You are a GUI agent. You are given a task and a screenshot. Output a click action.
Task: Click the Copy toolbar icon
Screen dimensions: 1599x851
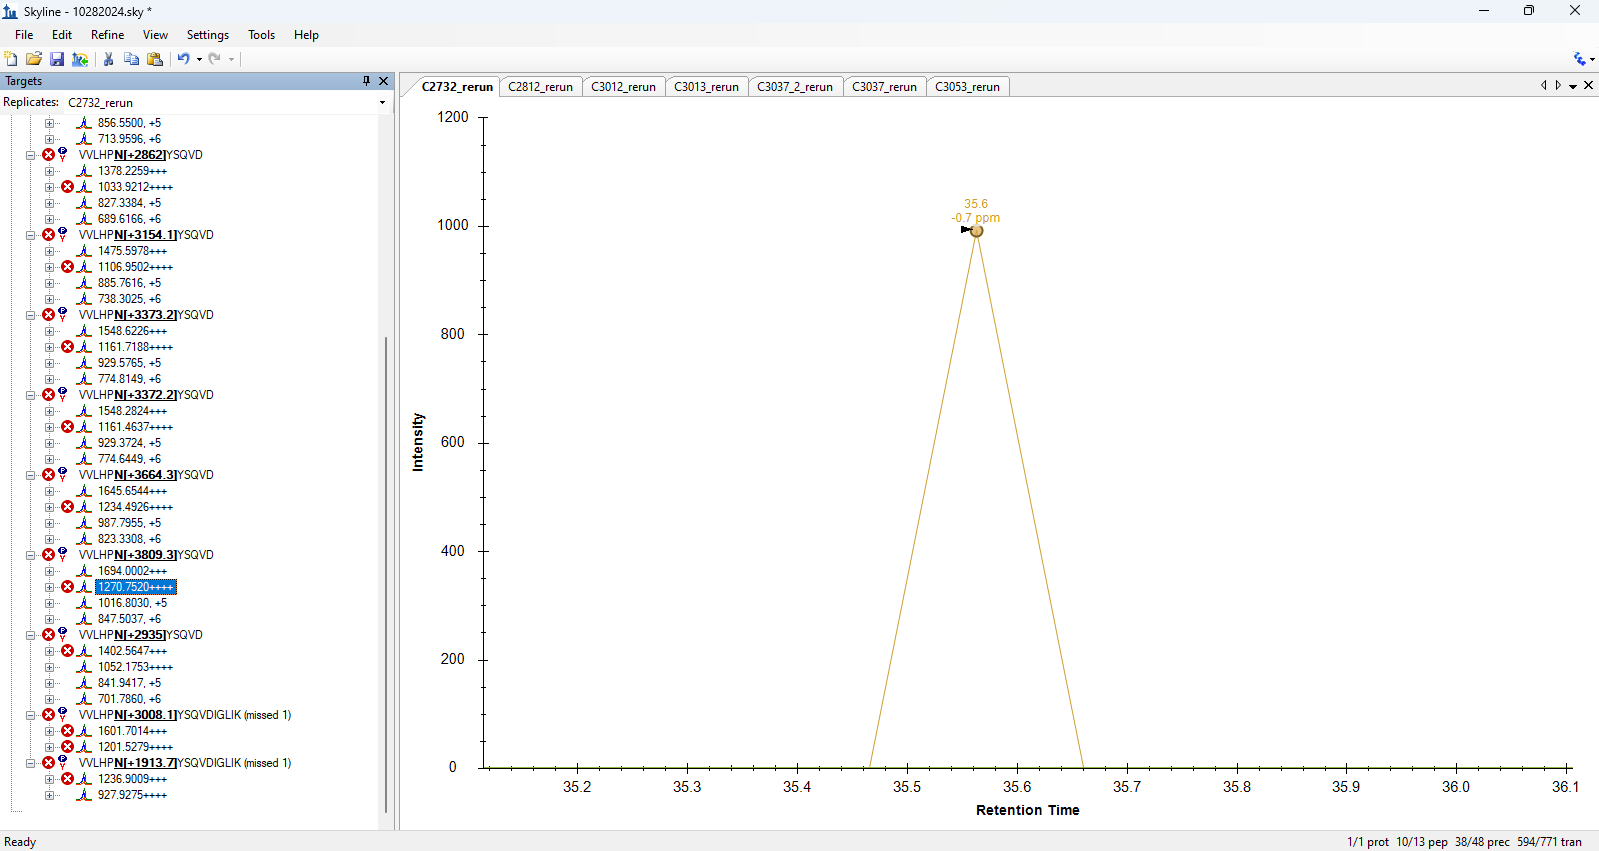pyautogui.click(x=131, y=59)
